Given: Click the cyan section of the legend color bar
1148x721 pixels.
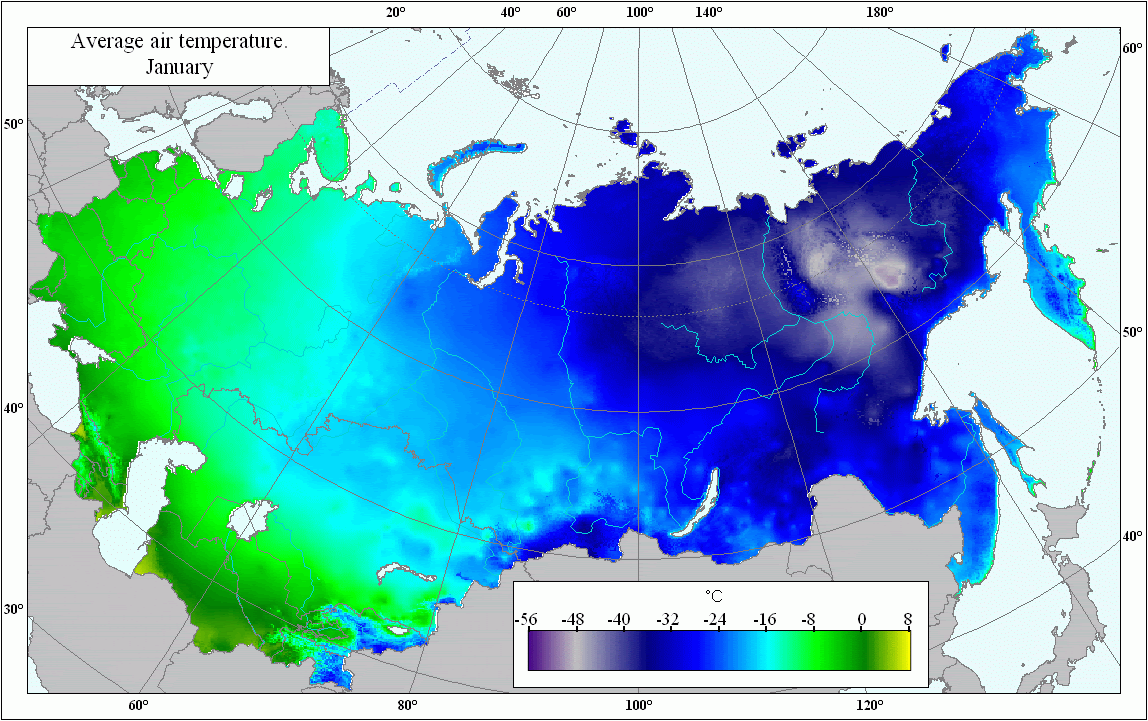Looking at the screenshot, I should [765, 650].
